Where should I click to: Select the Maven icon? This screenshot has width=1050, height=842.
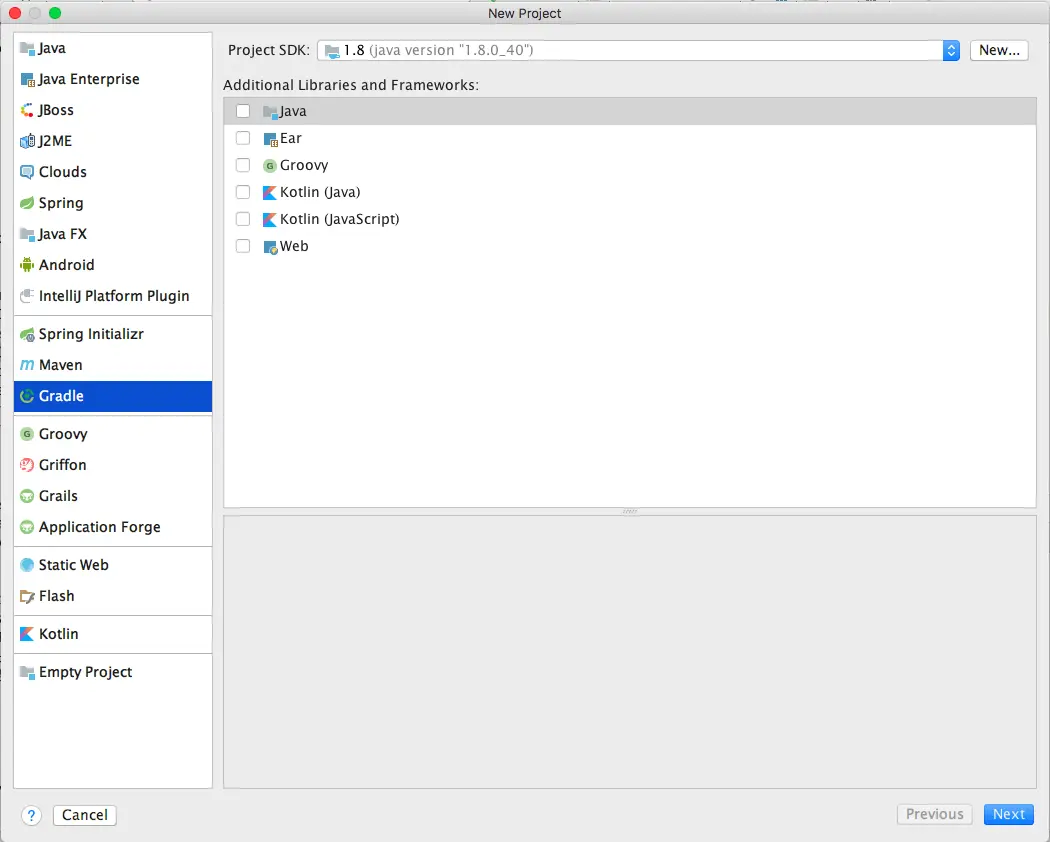tap(27, 365)
